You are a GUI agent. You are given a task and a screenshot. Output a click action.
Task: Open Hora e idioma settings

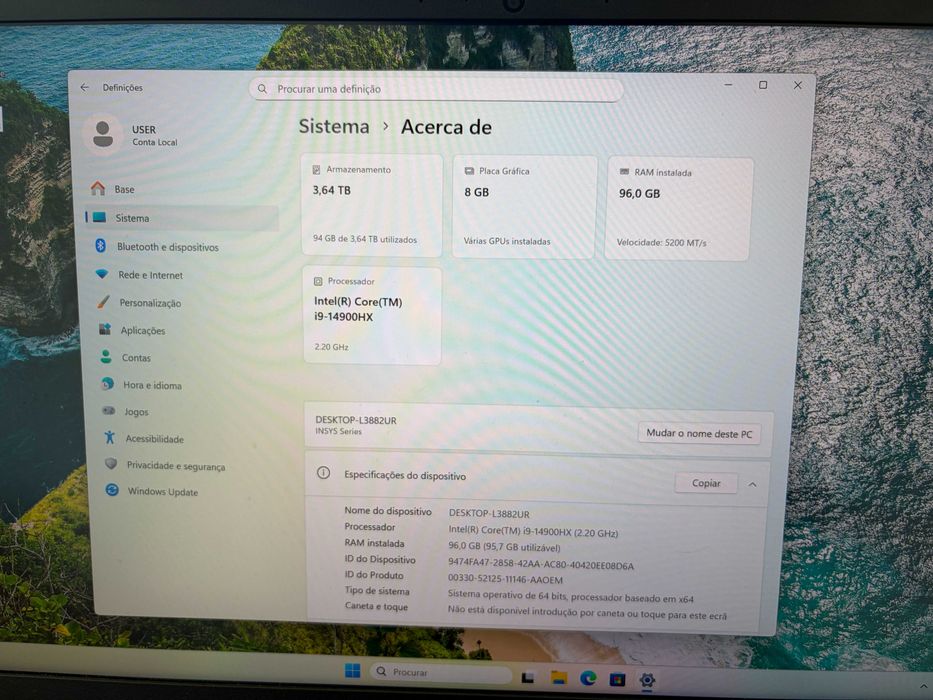[152, 385]
